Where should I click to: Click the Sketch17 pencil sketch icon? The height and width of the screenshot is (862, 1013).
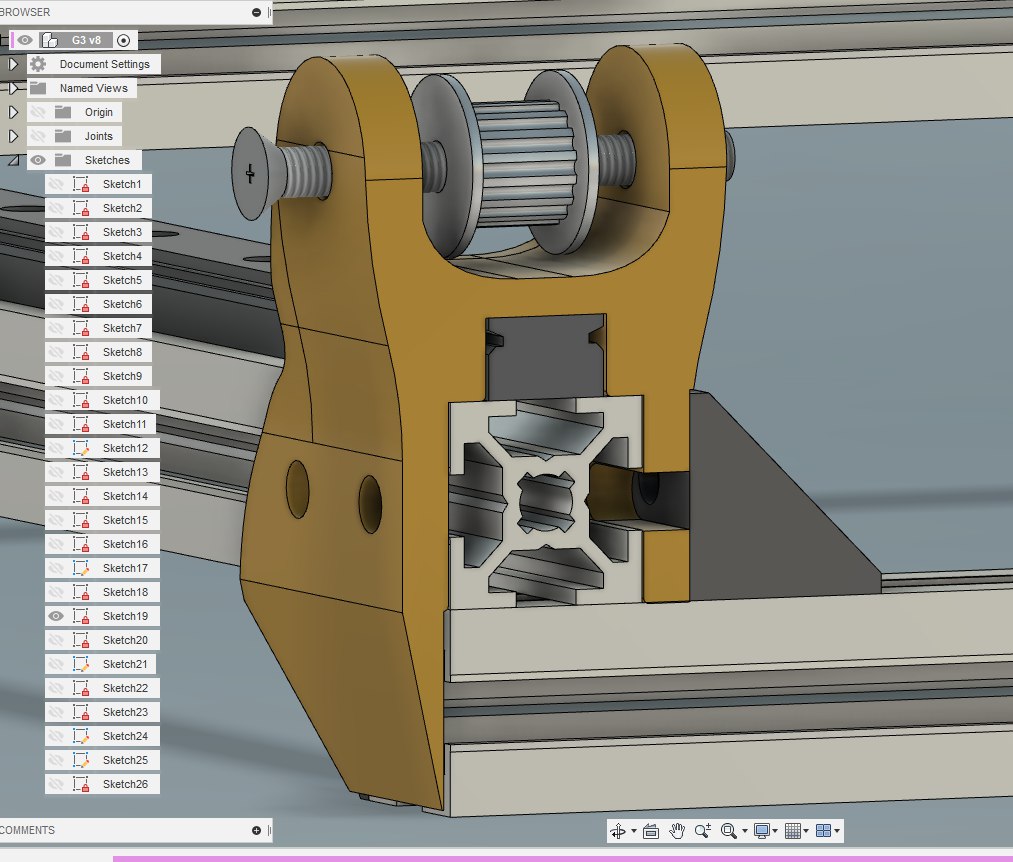point(81,568)
